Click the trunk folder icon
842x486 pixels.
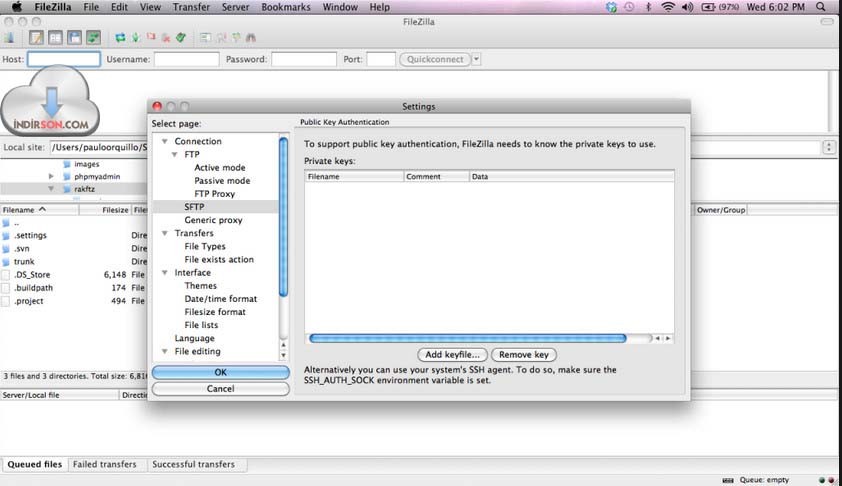tap(6, 262)
